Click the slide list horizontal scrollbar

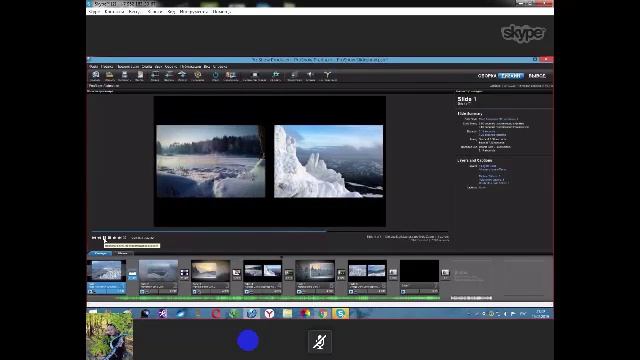[320, 304]
